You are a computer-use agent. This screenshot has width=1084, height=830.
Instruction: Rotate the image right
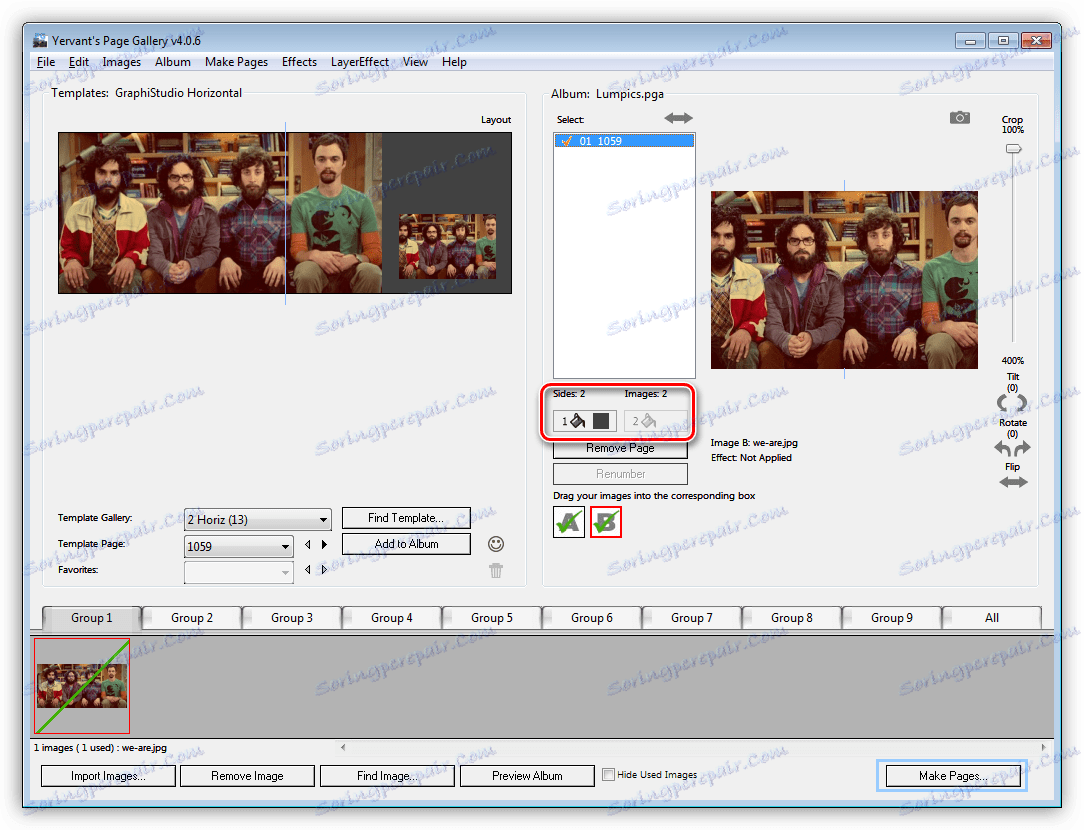(x=1022, y=448)
